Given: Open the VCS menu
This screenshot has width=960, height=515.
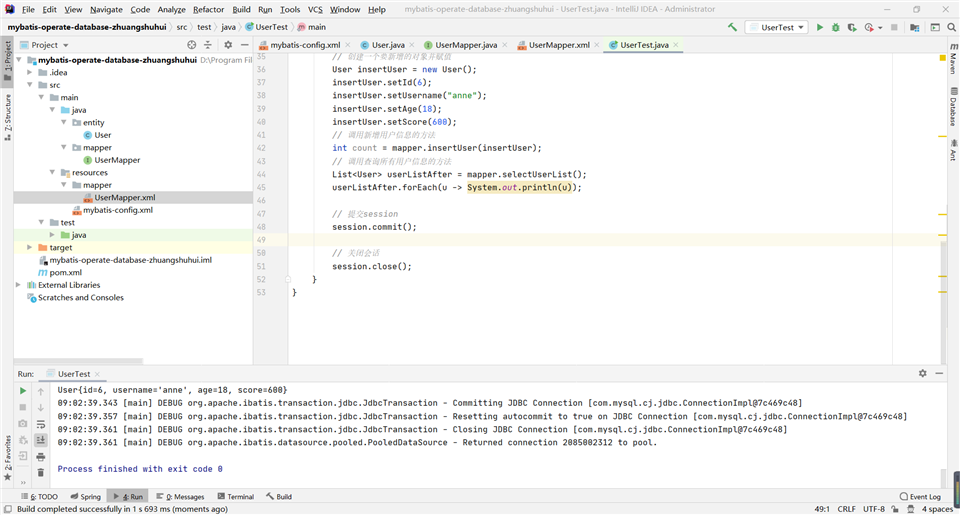Looking at the screenshot, I should (x=315, y=9).
